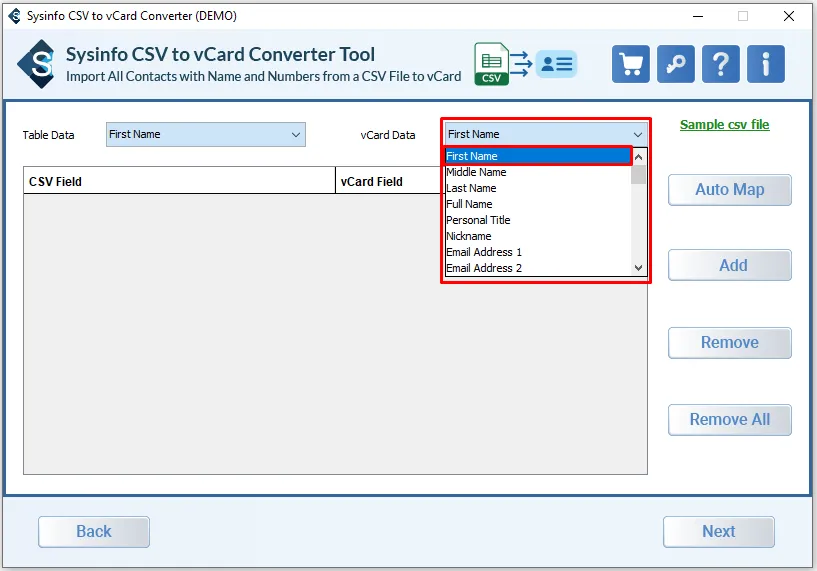The width and height of the screenshot is (817, 571).
Task: Open the Table Data dropdown
Action: [x=206, y=134]
